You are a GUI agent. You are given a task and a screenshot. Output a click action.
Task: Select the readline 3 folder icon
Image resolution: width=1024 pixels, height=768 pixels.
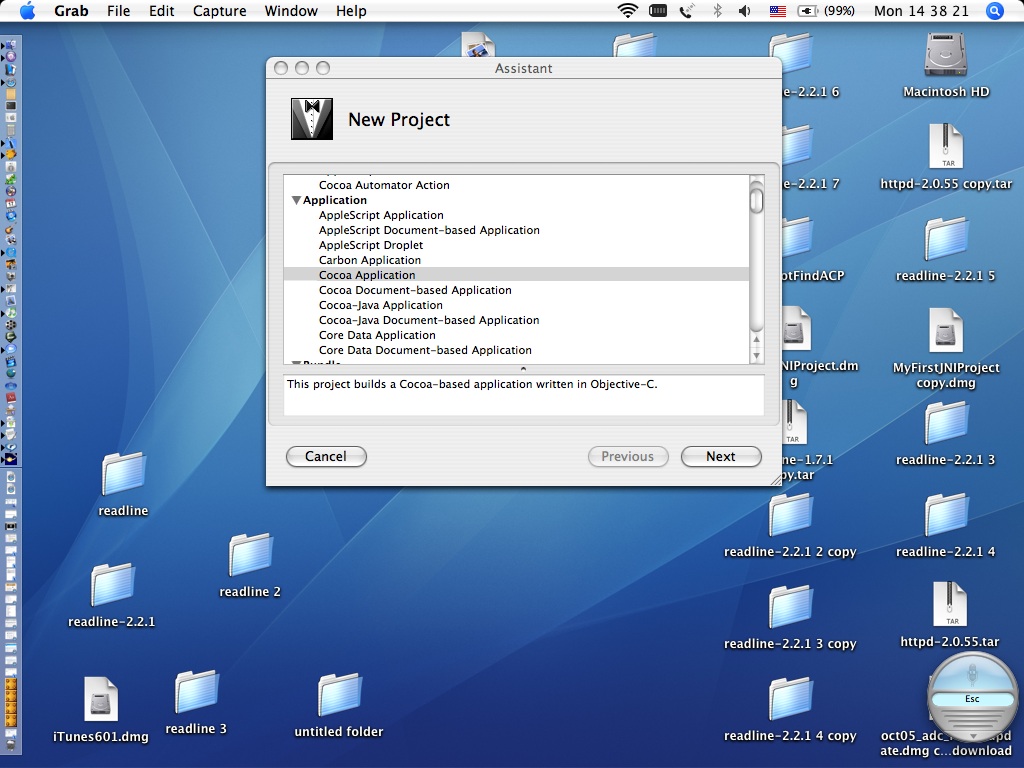196,692
